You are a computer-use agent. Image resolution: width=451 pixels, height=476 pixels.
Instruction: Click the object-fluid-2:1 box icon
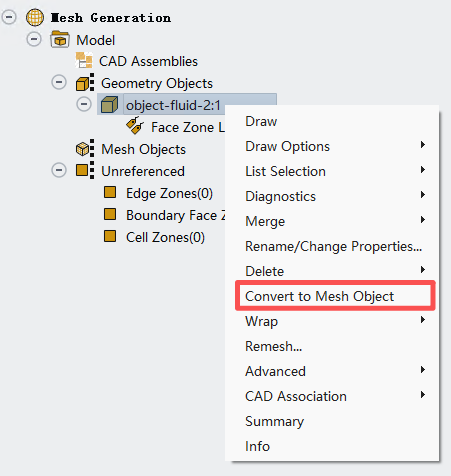(109, 105)
